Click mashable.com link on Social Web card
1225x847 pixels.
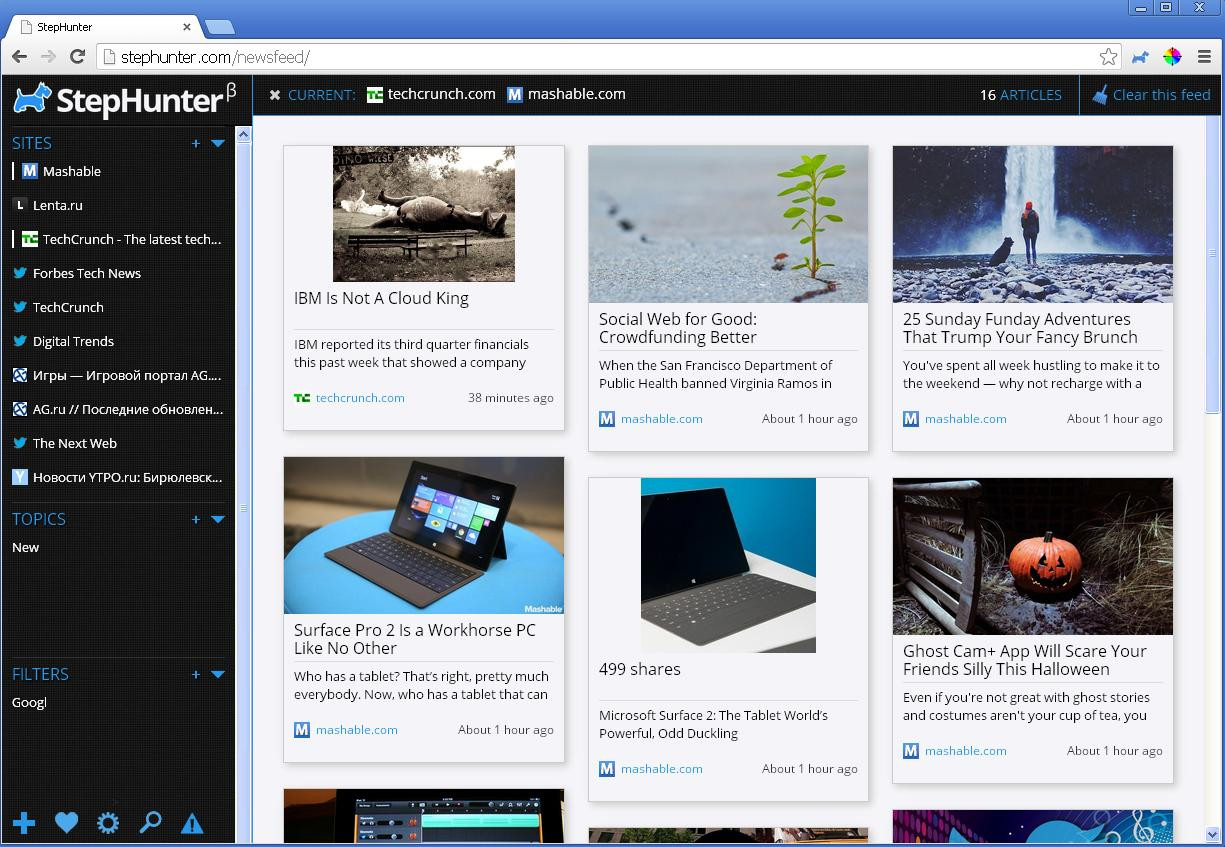pyautogui.click(x=661, y=419)
